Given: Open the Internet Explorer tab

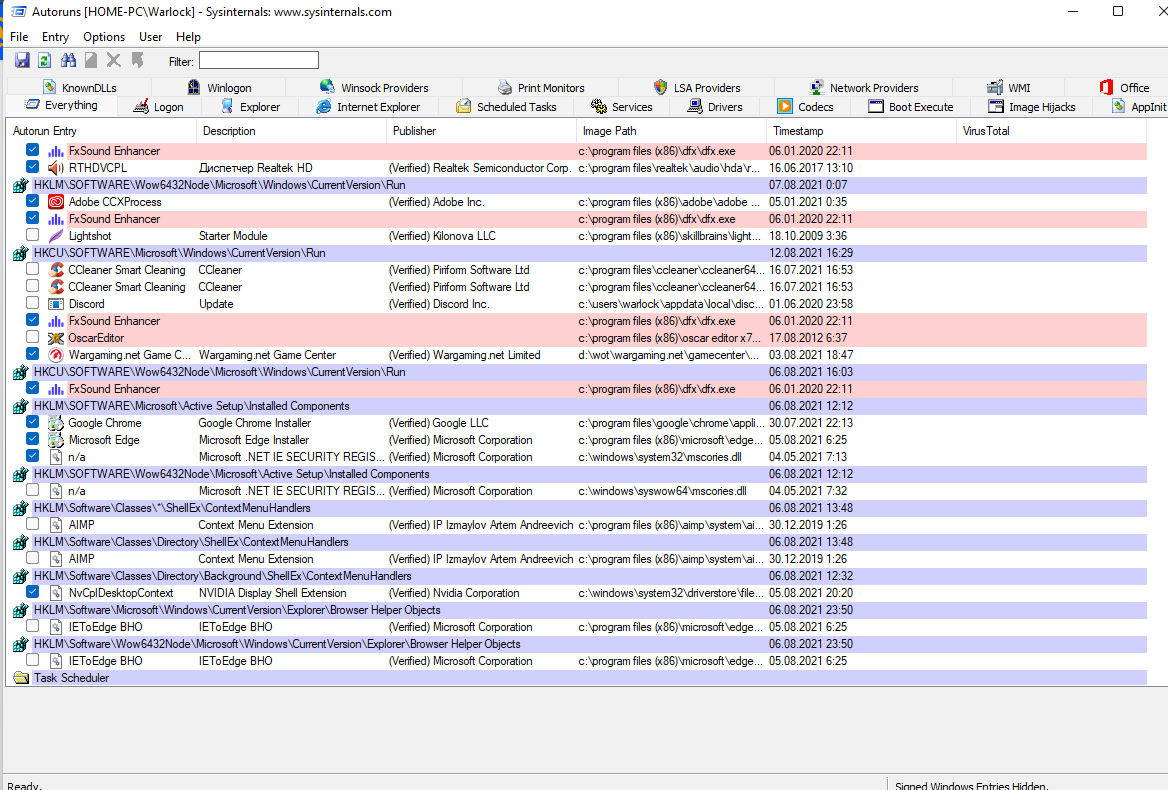Looking at the screenshot, I should tap(368, 107).
